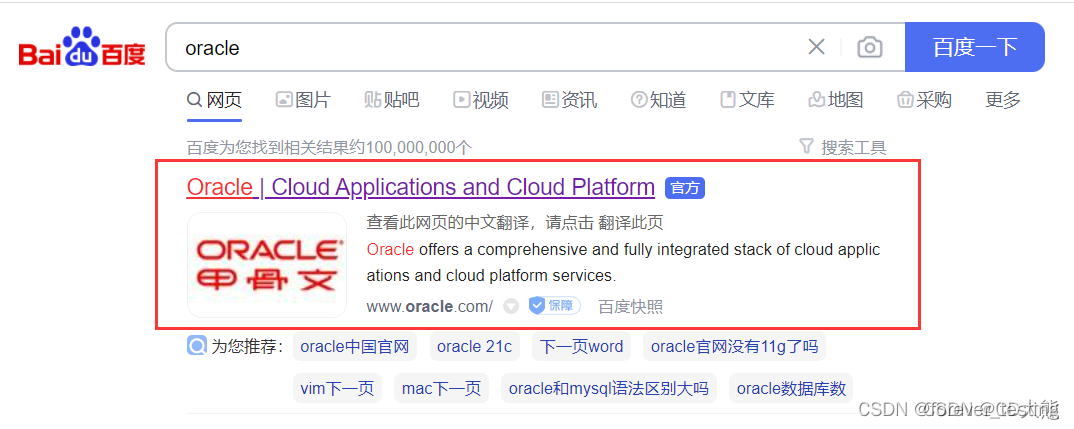
Task: Open 搜索工具 filter options
Action: click(x=842, y=147)
